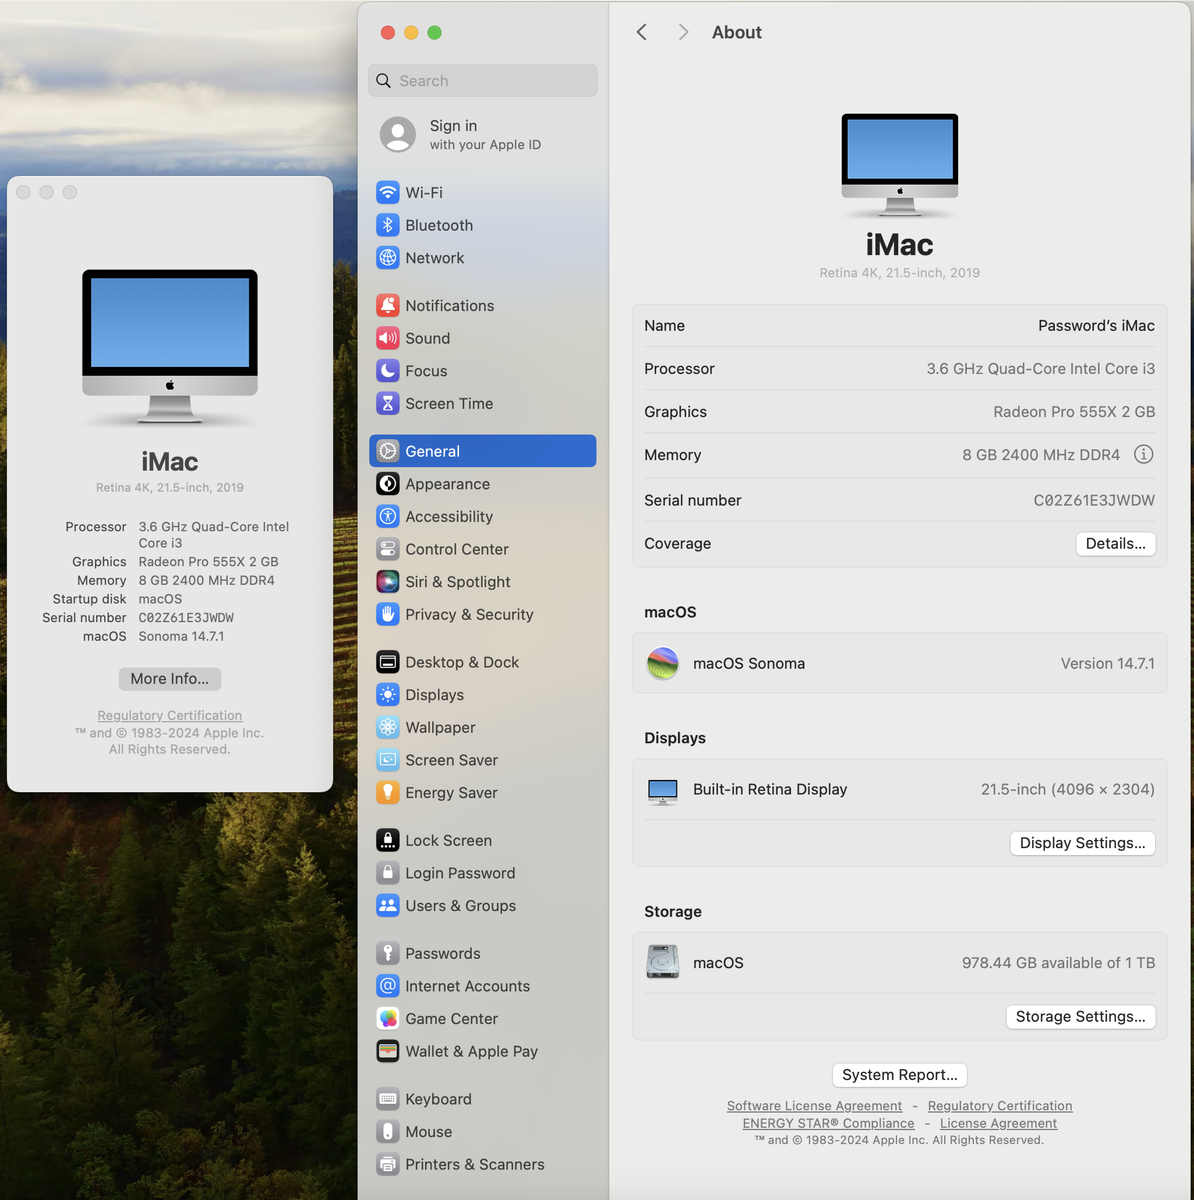The image size is (1194, 1200).
Task: Click the General gear icon
Action: pyautogui.click(x=388, y=451)
